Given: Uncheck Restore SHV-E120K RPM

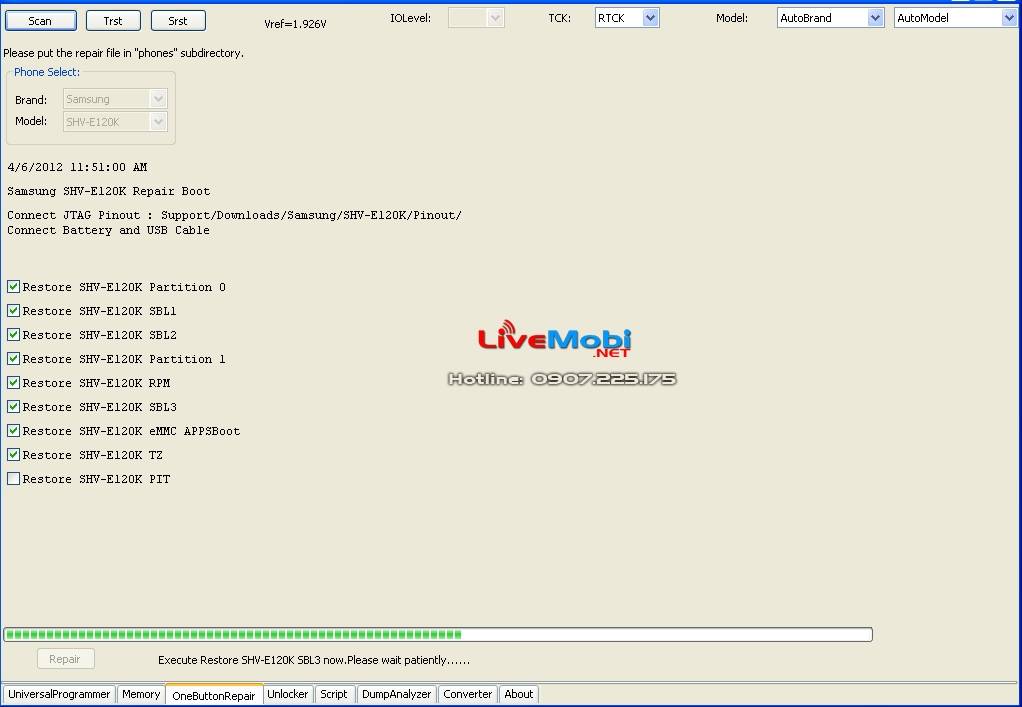Looking at the screenshot, I should (x=14, y=383).
